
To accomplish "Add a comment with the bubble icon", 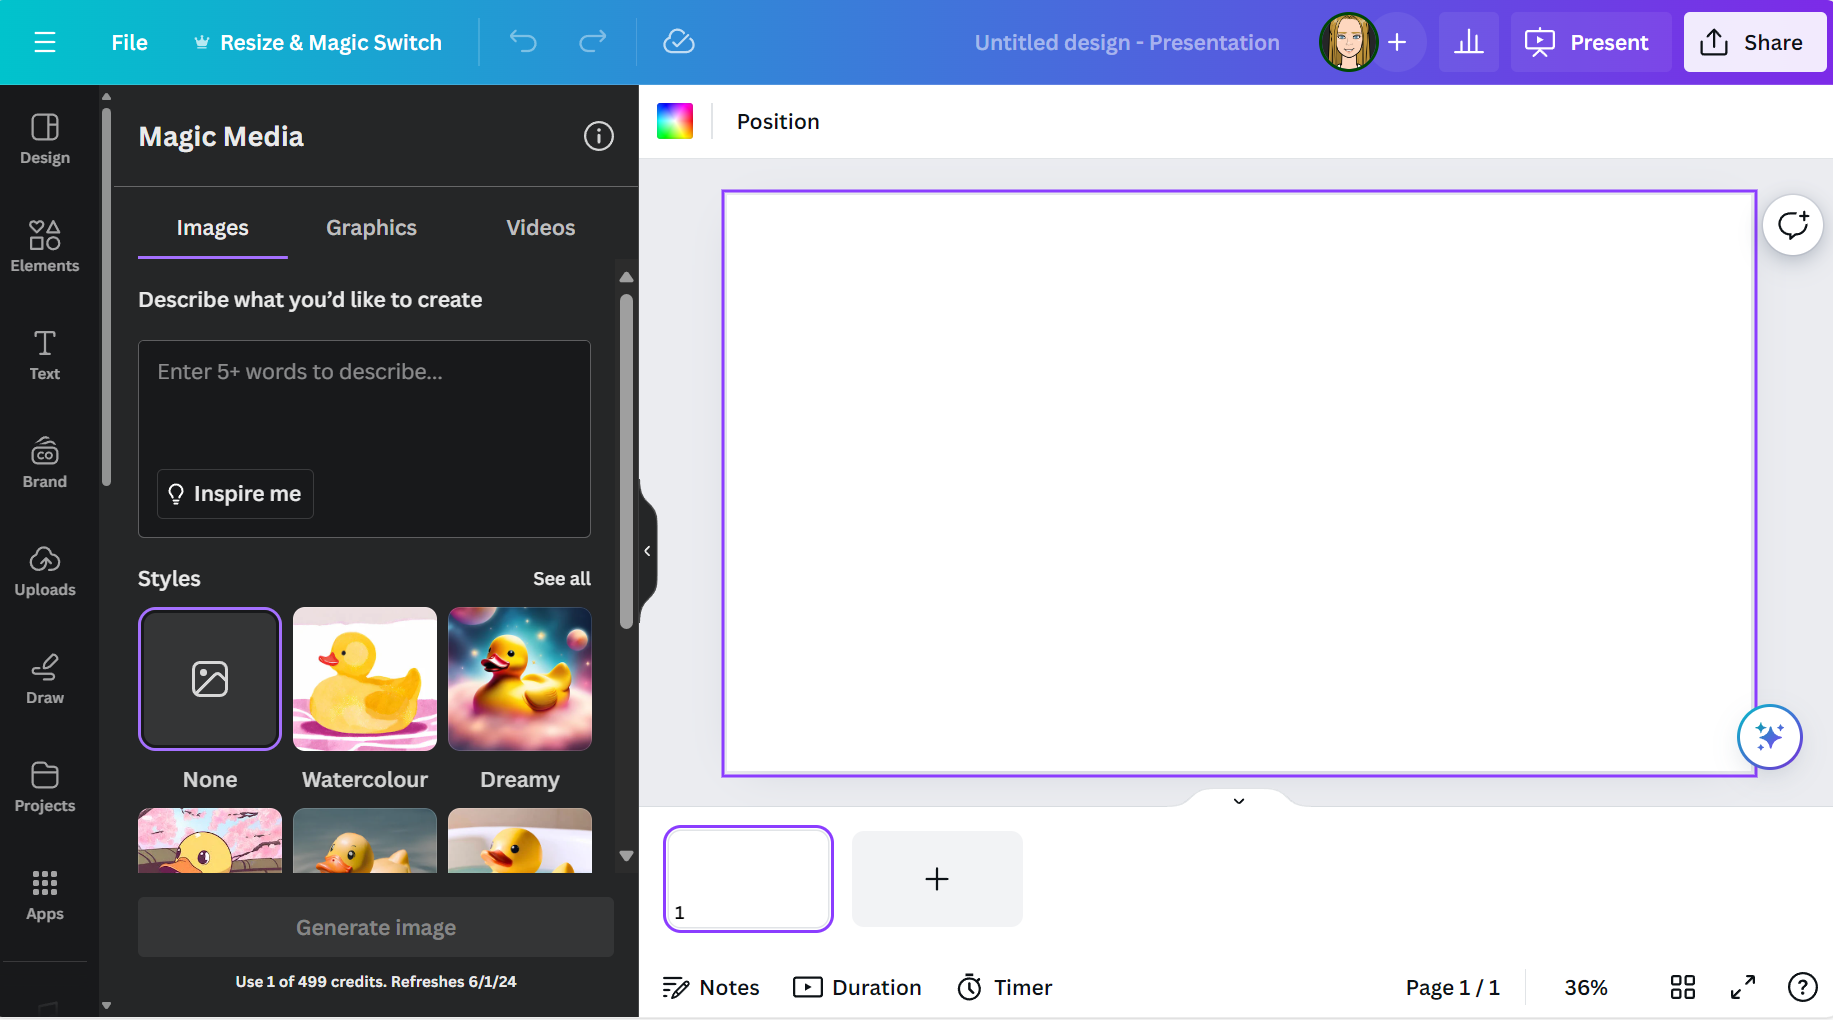I will pos(1792,225).
